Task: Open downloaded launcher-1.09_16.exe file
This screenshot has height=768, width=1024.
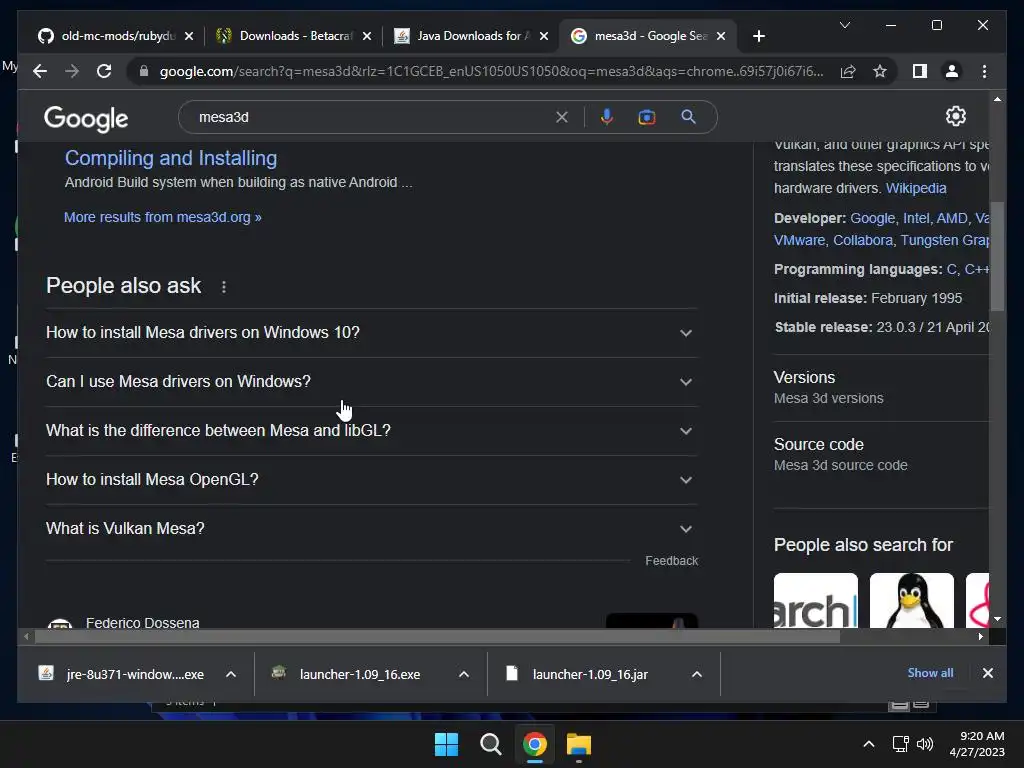Action: pos(347,674)
